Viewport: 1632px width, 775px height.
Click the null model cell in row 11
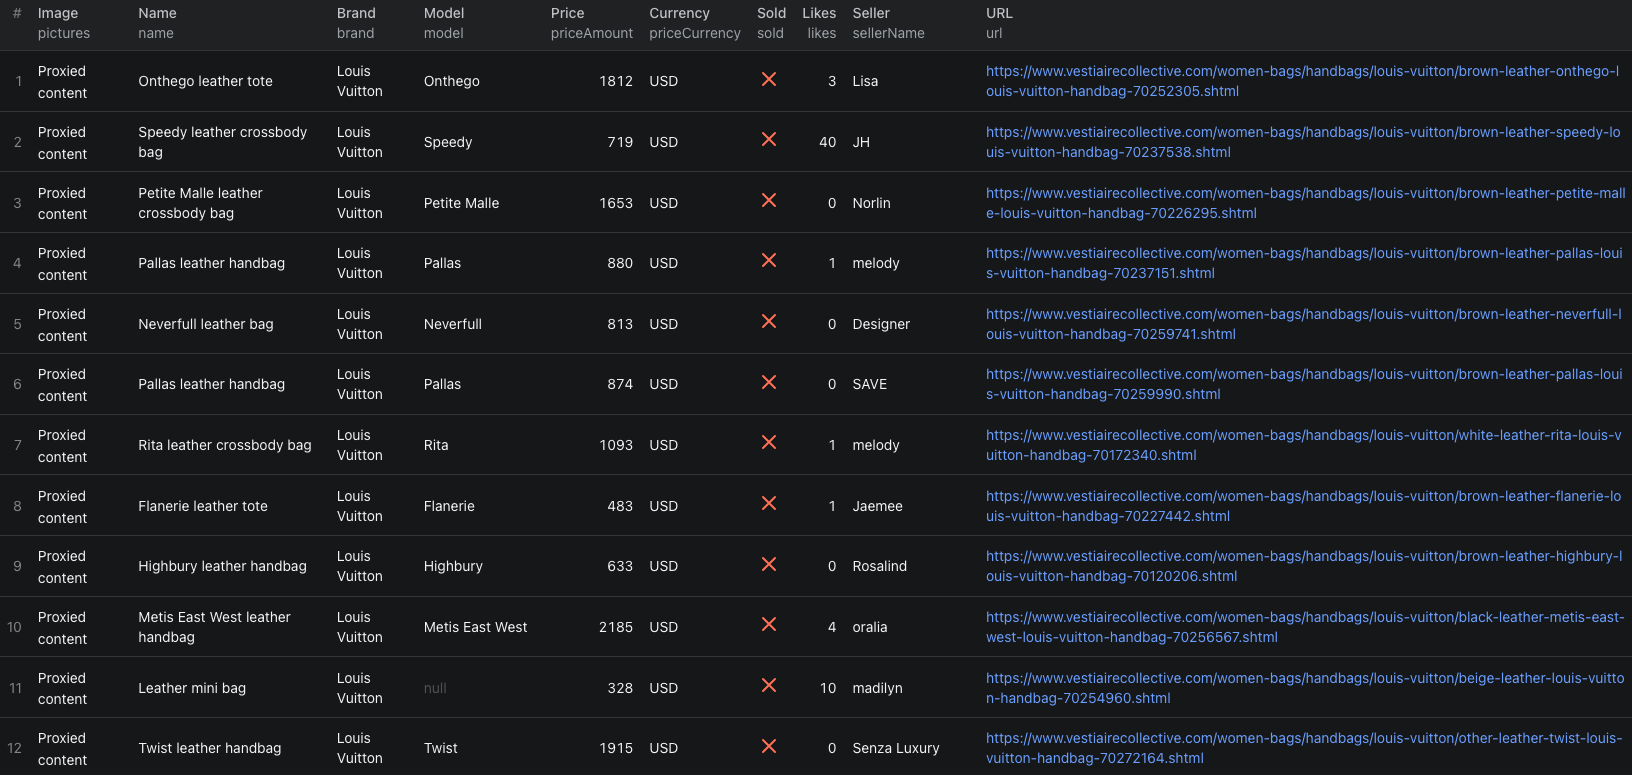[x=435, y=688]
